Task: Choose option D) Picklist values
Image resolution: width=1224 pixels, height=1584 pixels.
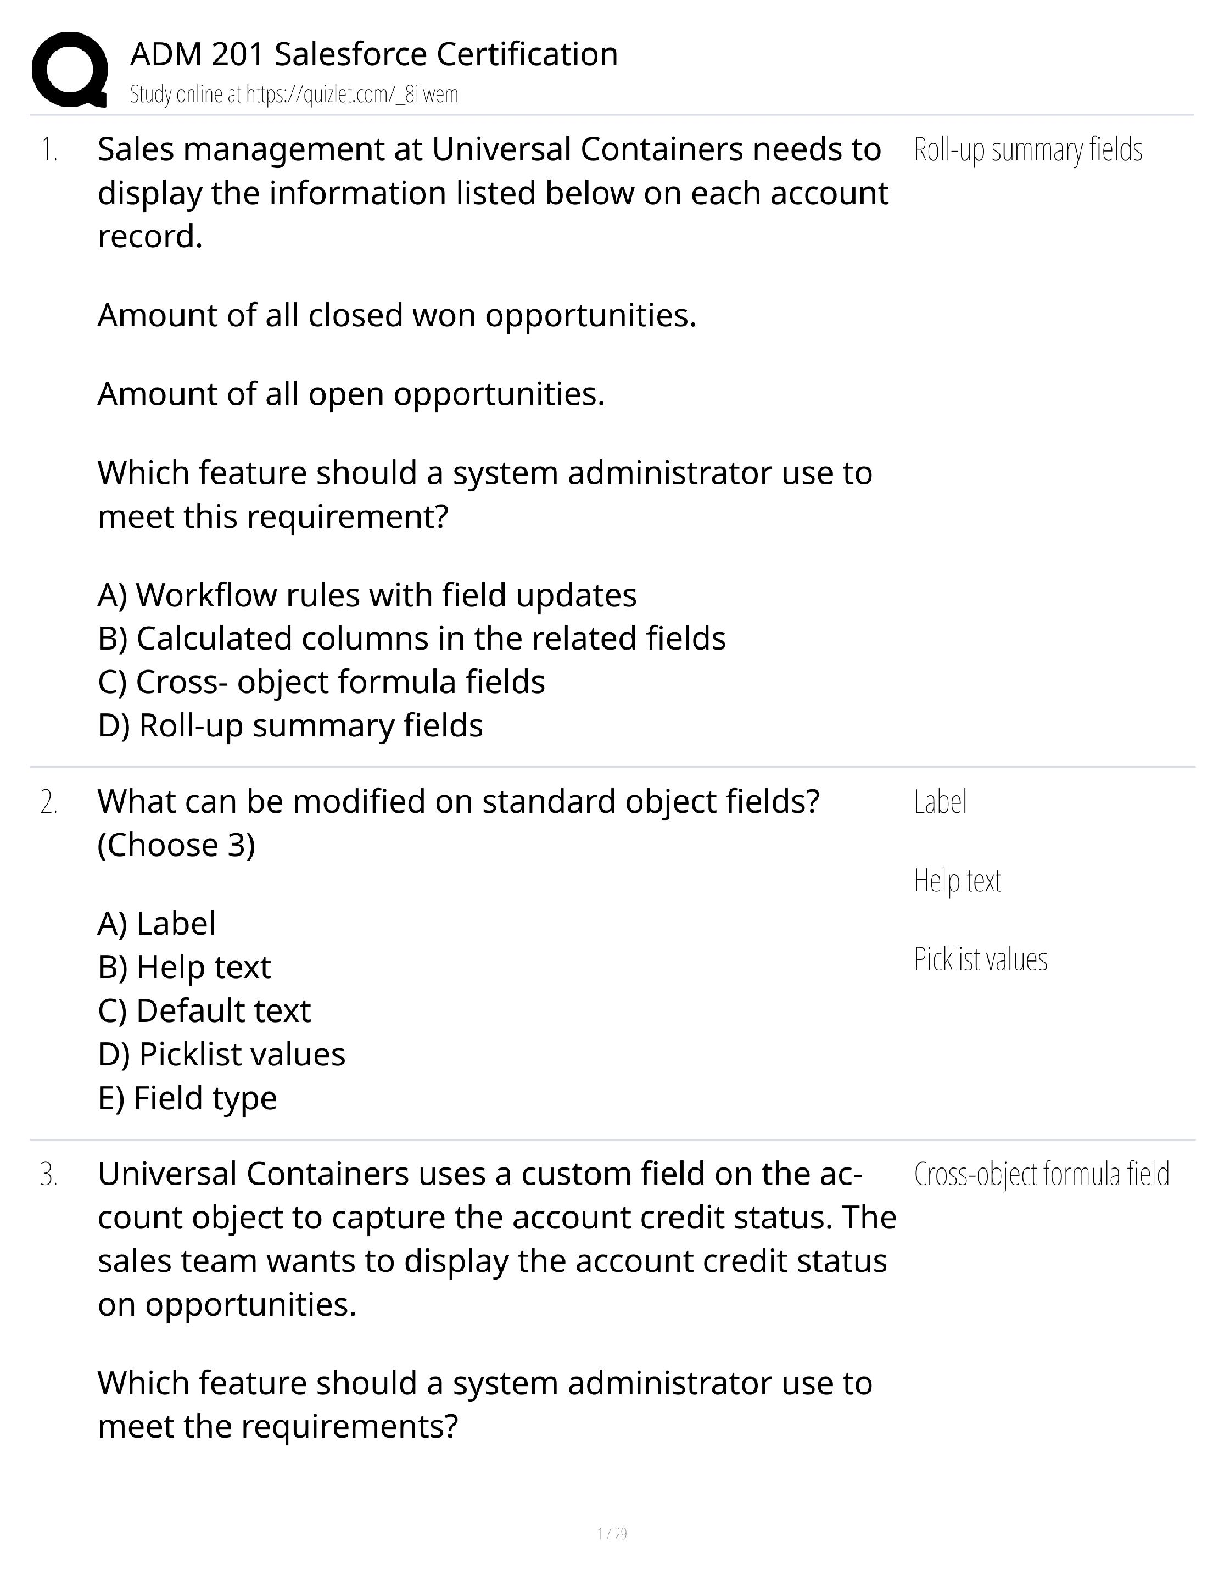Action: click(221, 1054)
